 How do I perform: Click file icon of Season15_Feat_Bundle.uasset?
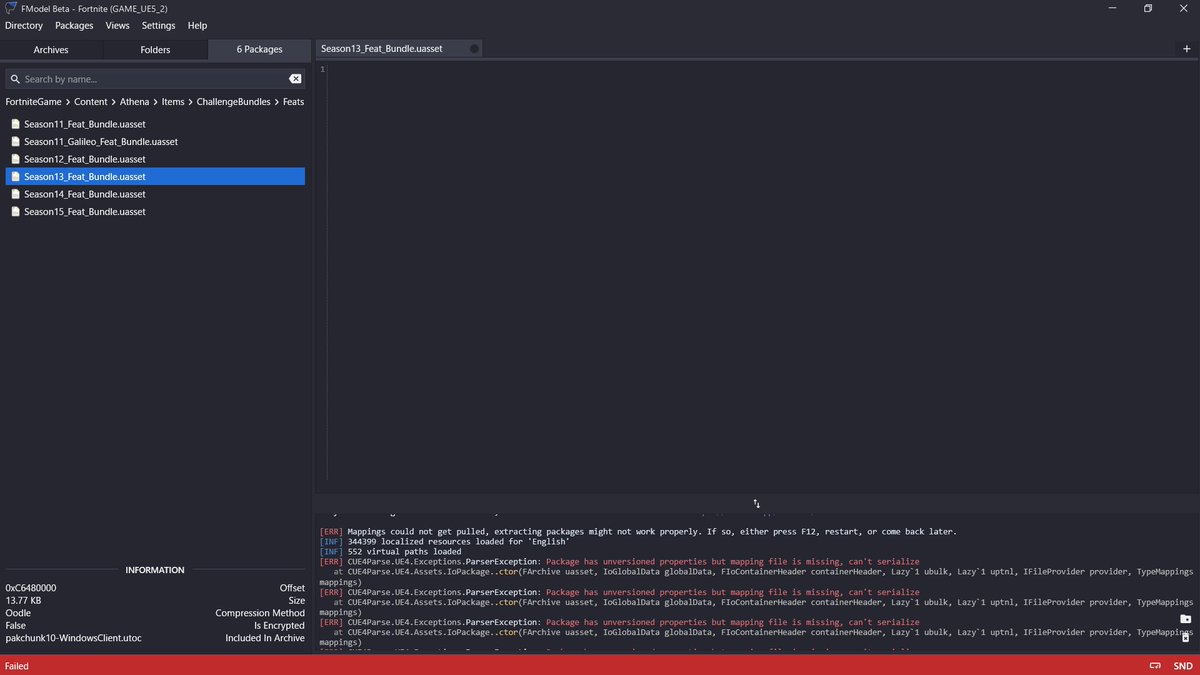15,212
